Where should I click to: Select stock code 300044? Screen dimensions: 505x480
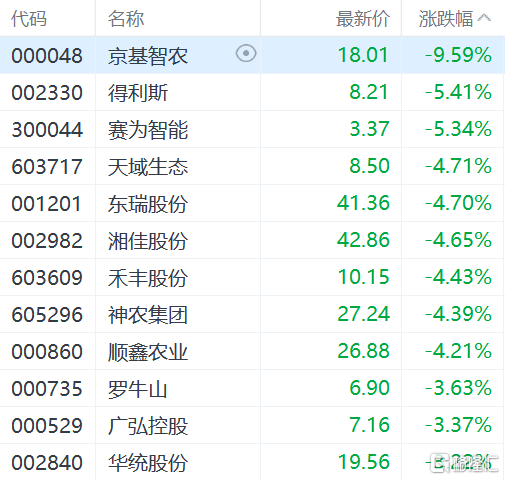click(47, 129)
